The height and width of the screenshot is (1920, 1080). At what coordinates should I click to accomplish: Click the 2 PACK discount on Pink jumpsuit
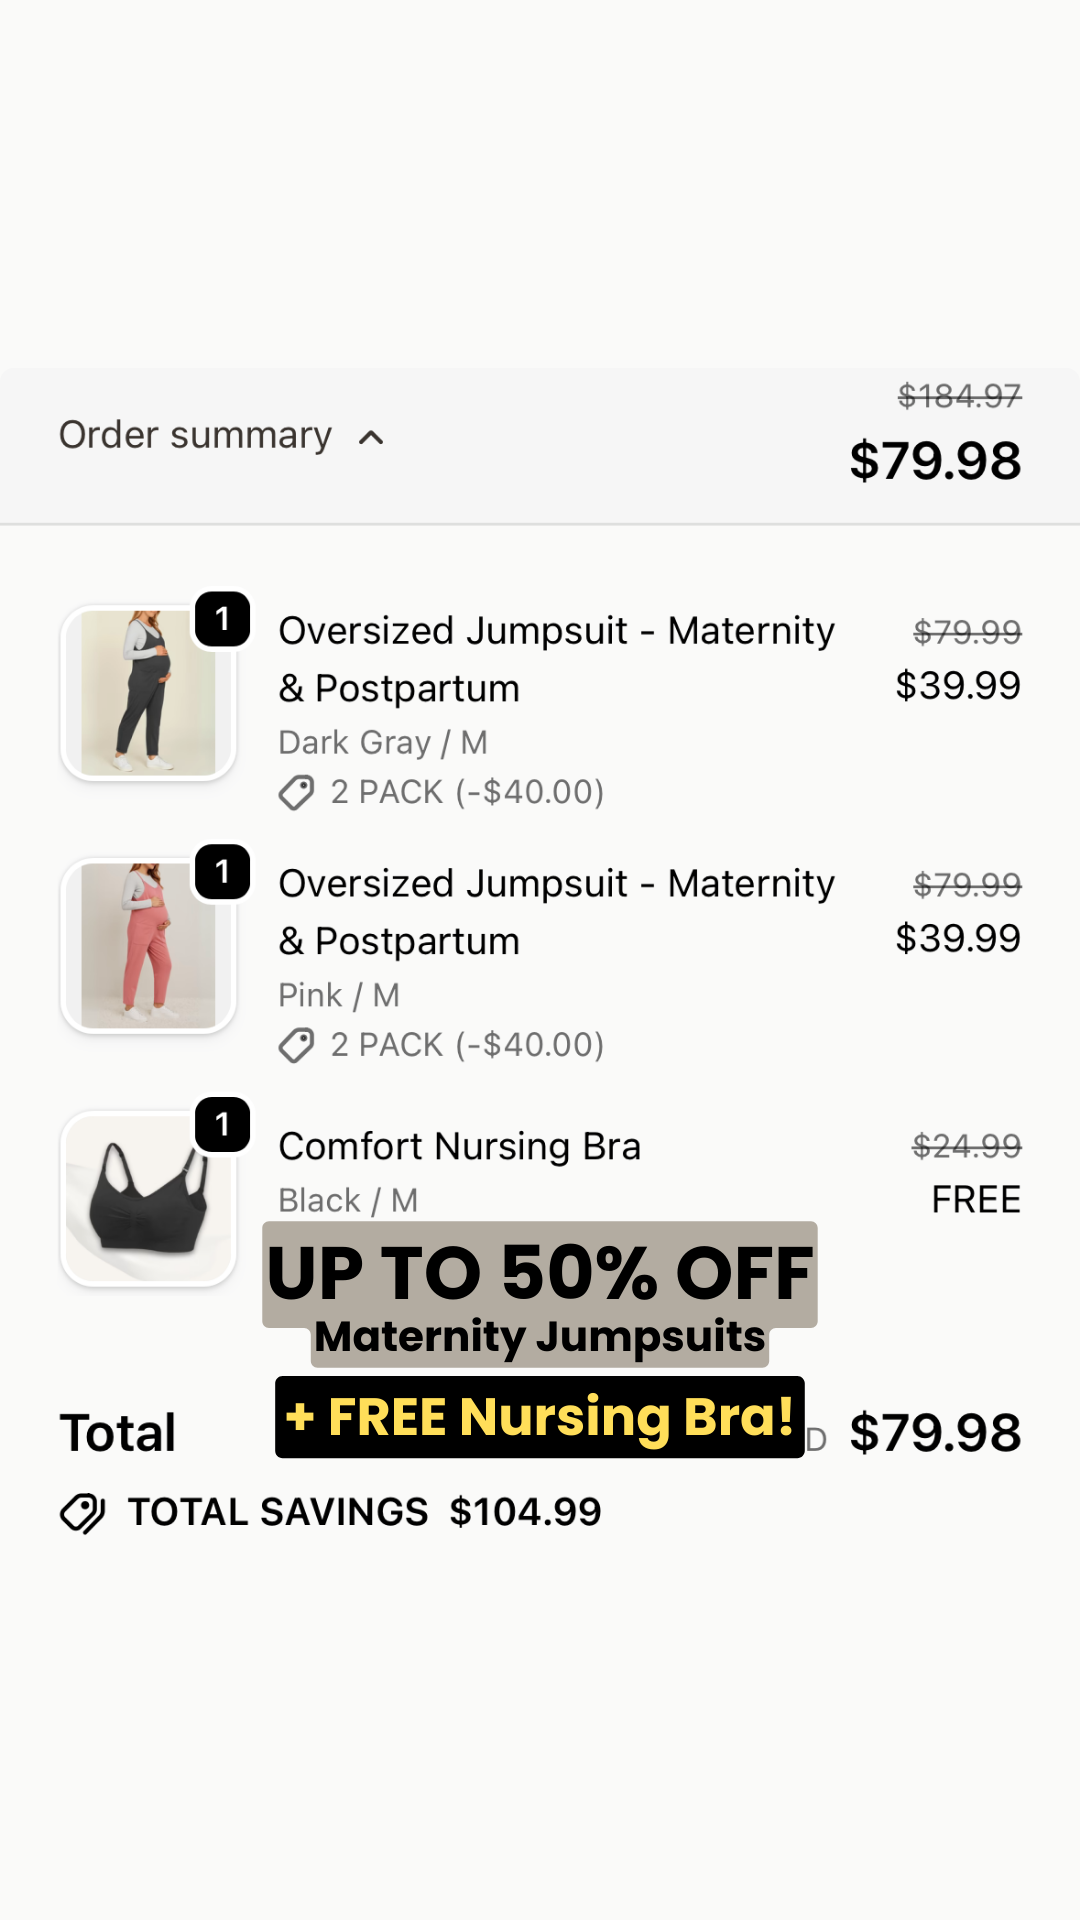(467, 1045)
